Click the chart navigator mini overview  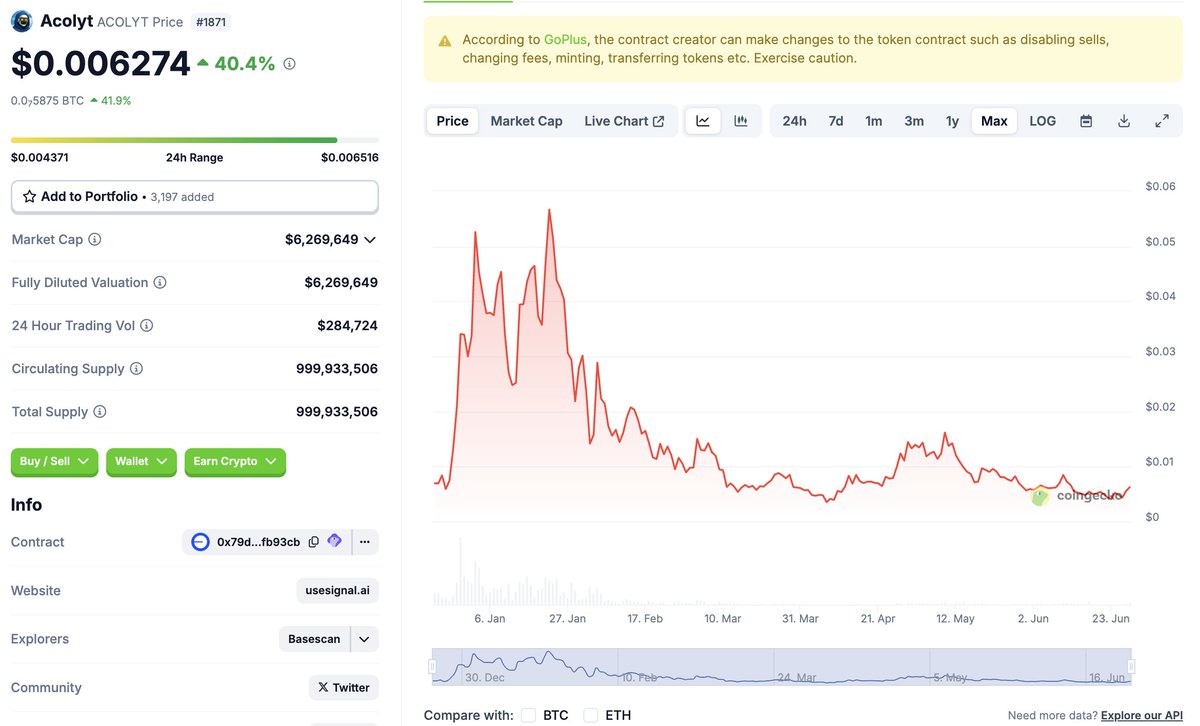tap(782, 666)
